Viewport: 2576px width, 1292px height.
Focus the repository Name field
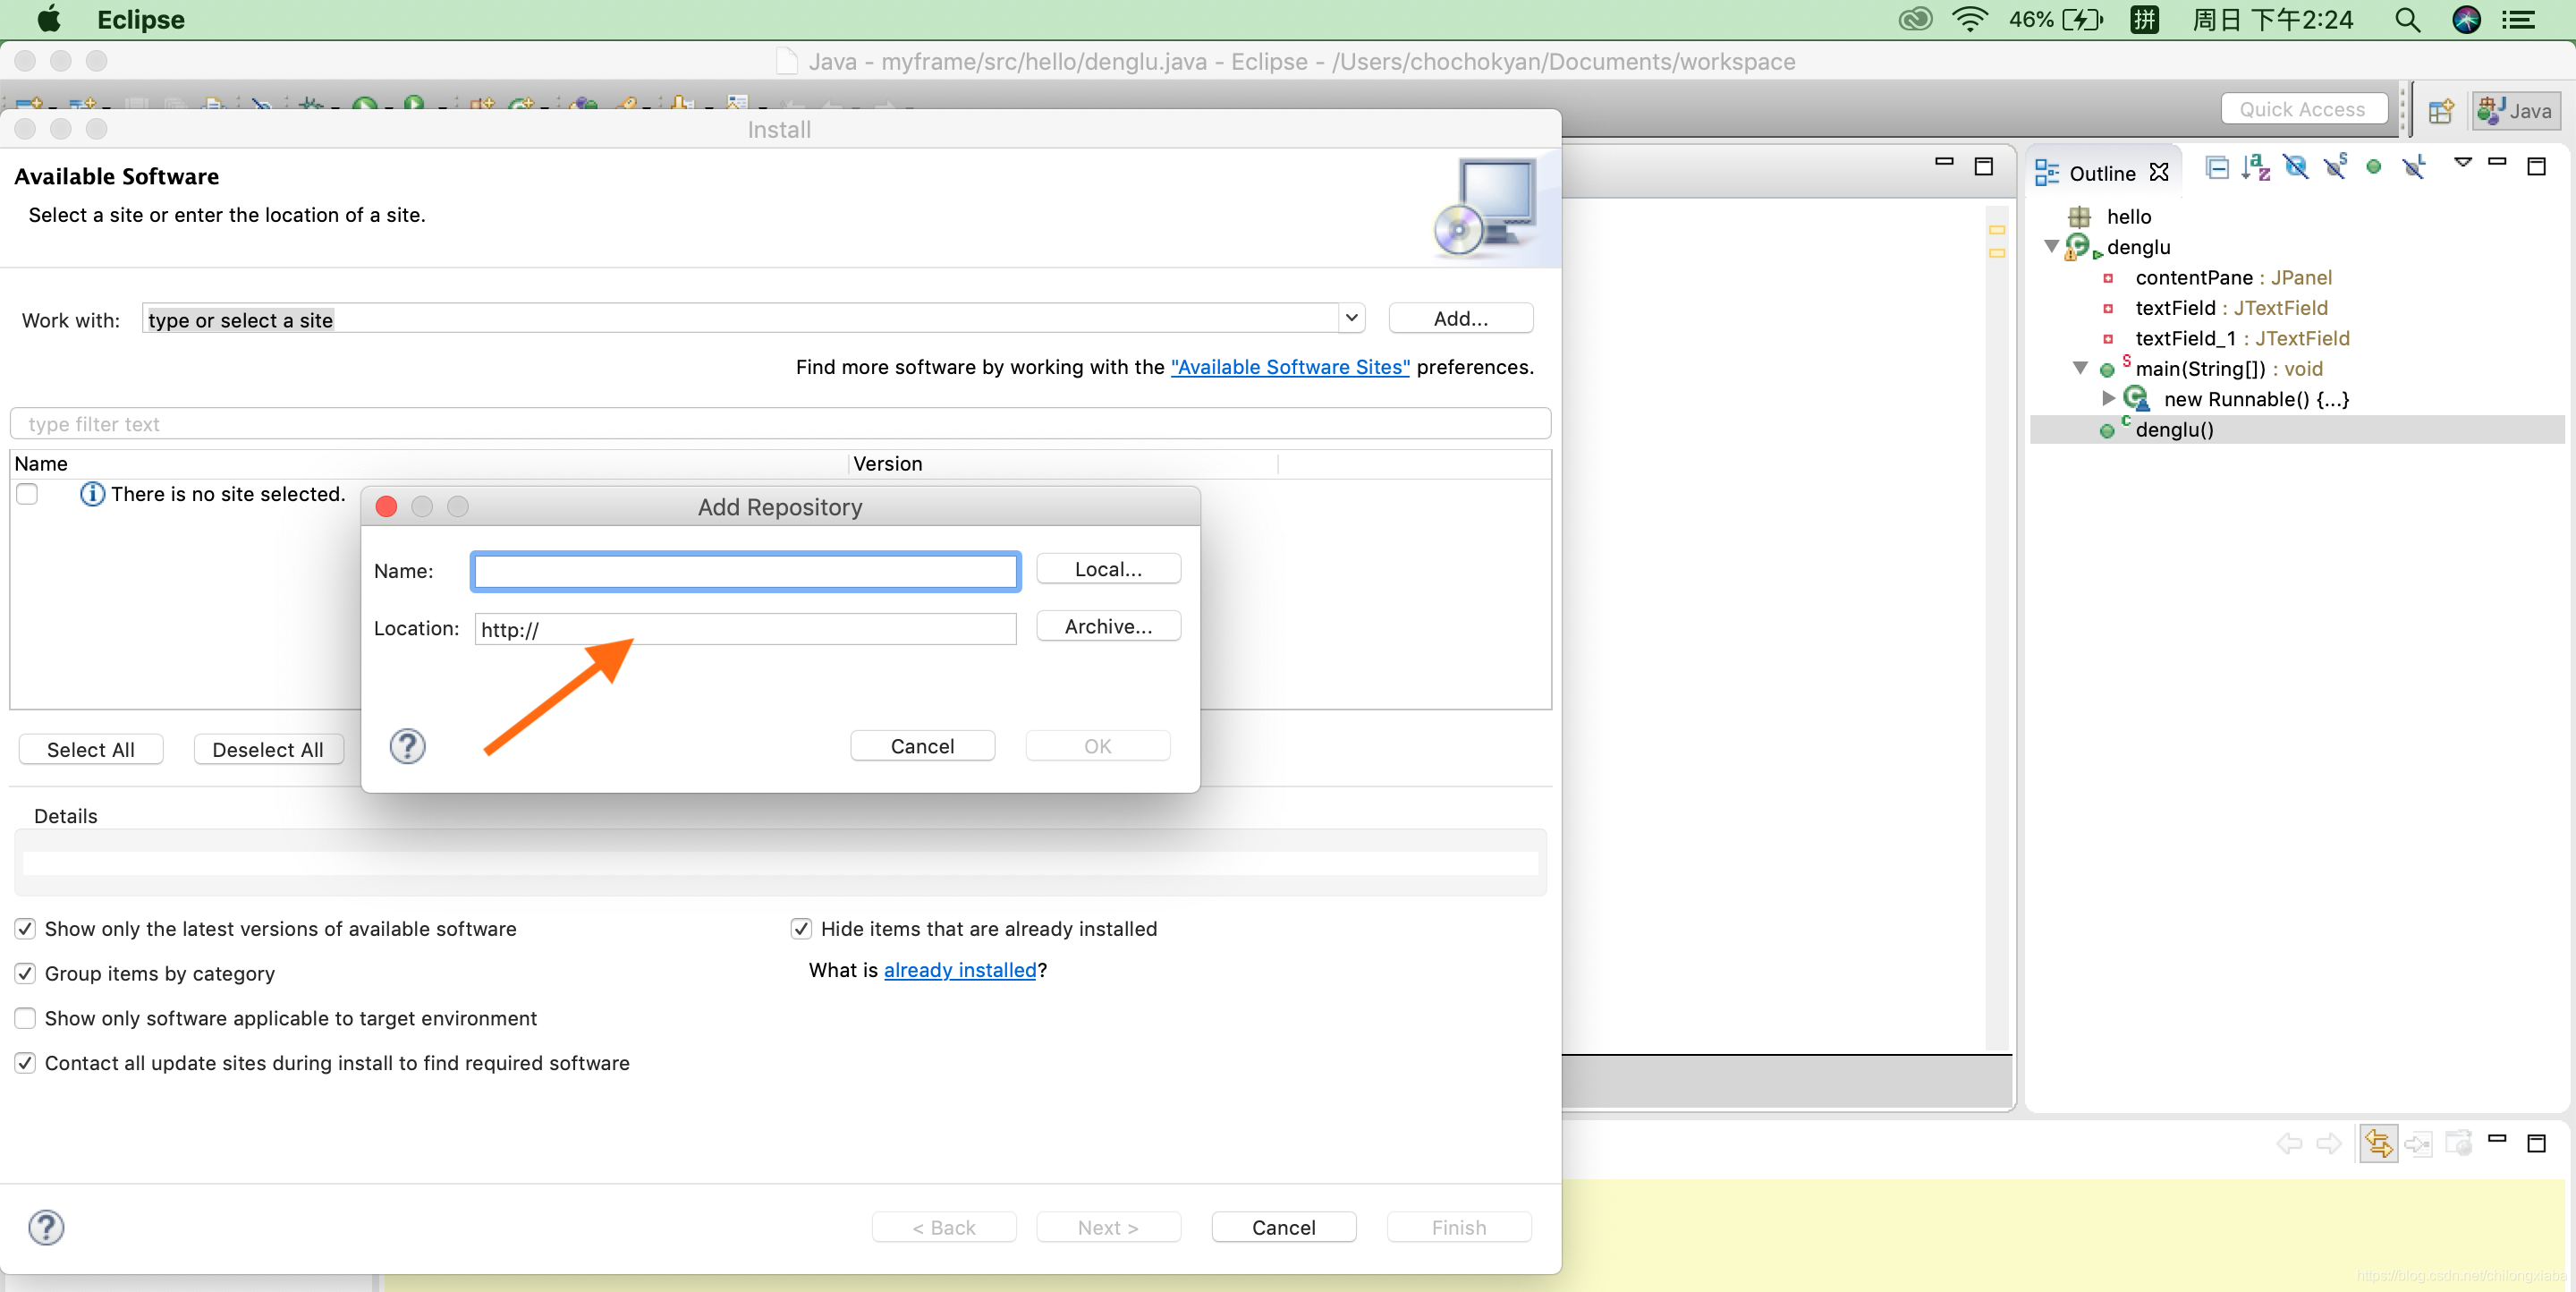(x=745, y=571)
